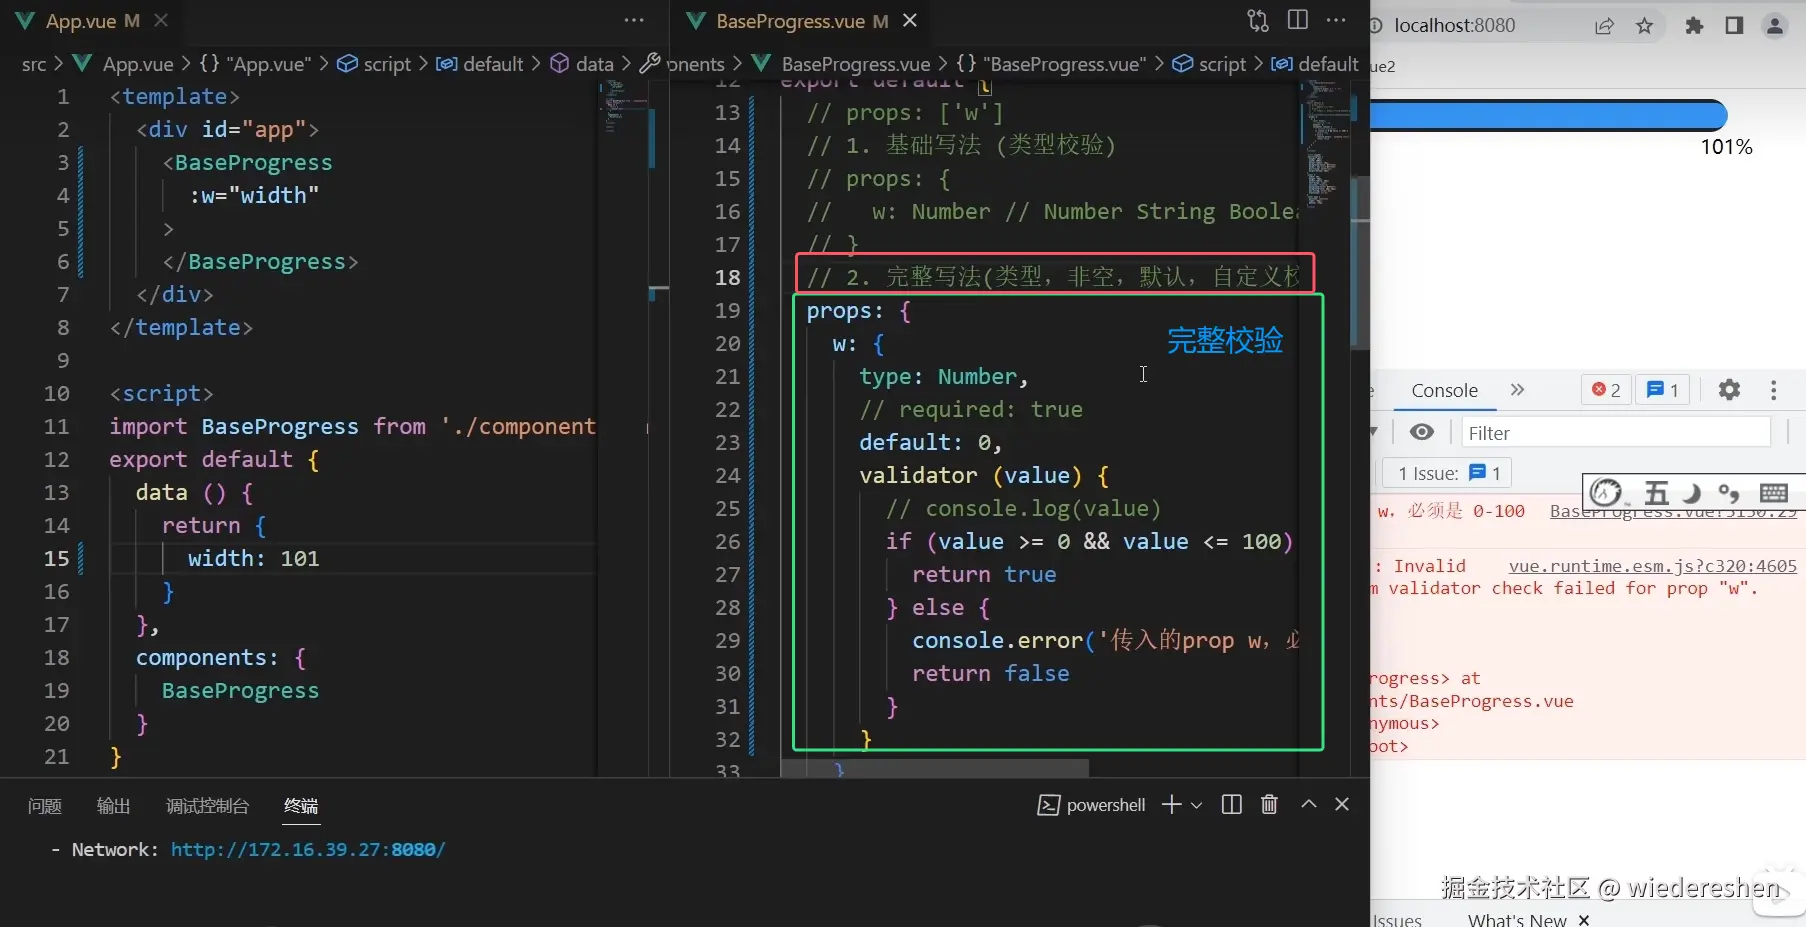Open the new terminal launch profile dropdown
The image size is (1806, 927).
tap(1197, 805)
